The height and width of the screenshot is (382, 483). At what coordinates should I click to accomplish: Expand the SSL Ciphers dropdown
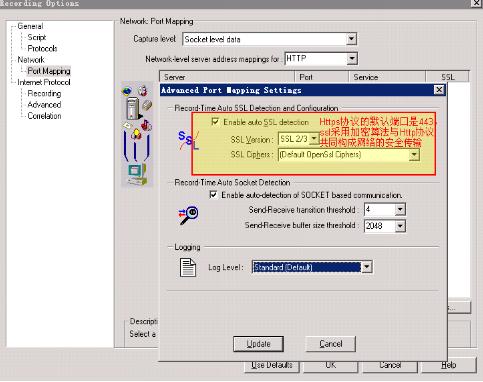(x=414, y=155)
